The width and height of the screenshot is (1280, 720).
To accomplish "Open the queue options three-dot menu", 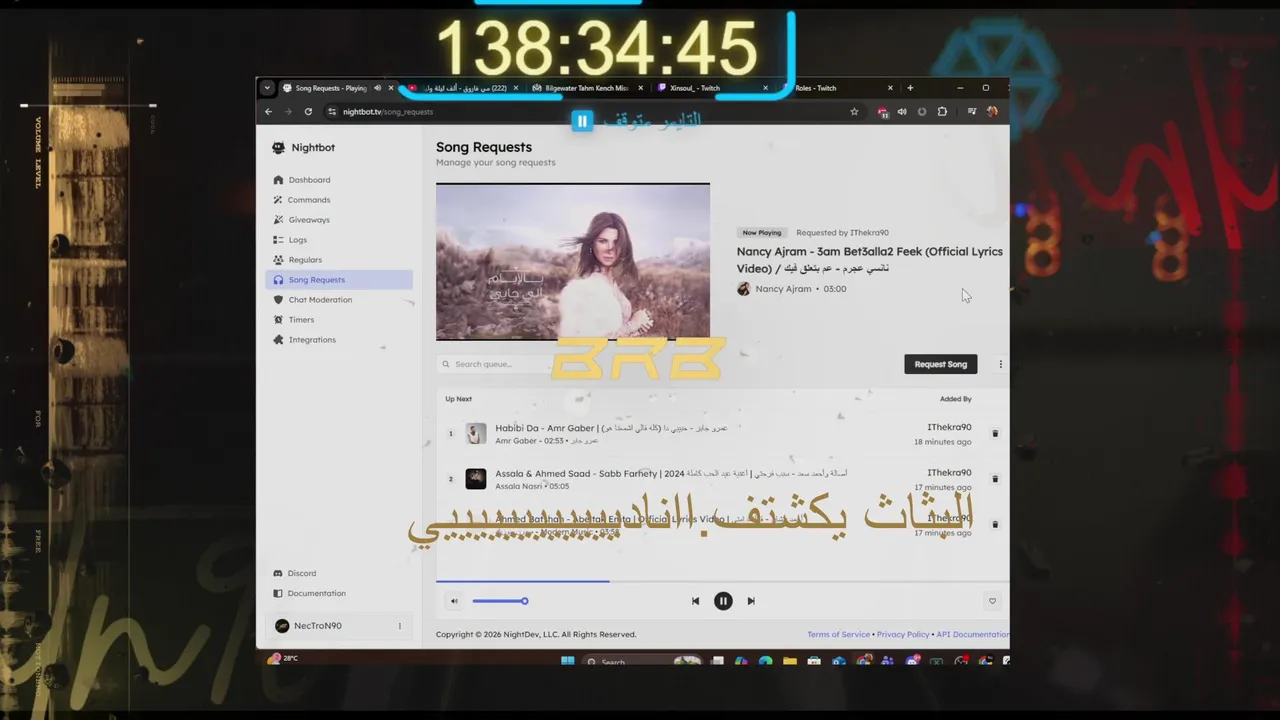I will (1000, 364).
